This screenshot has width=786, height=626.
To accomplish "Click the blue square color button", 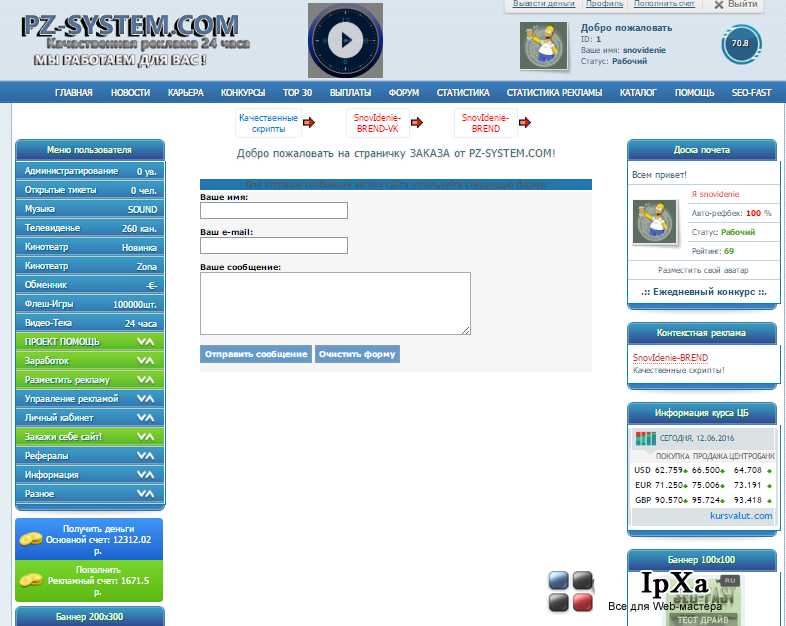I will pos(558,580).
